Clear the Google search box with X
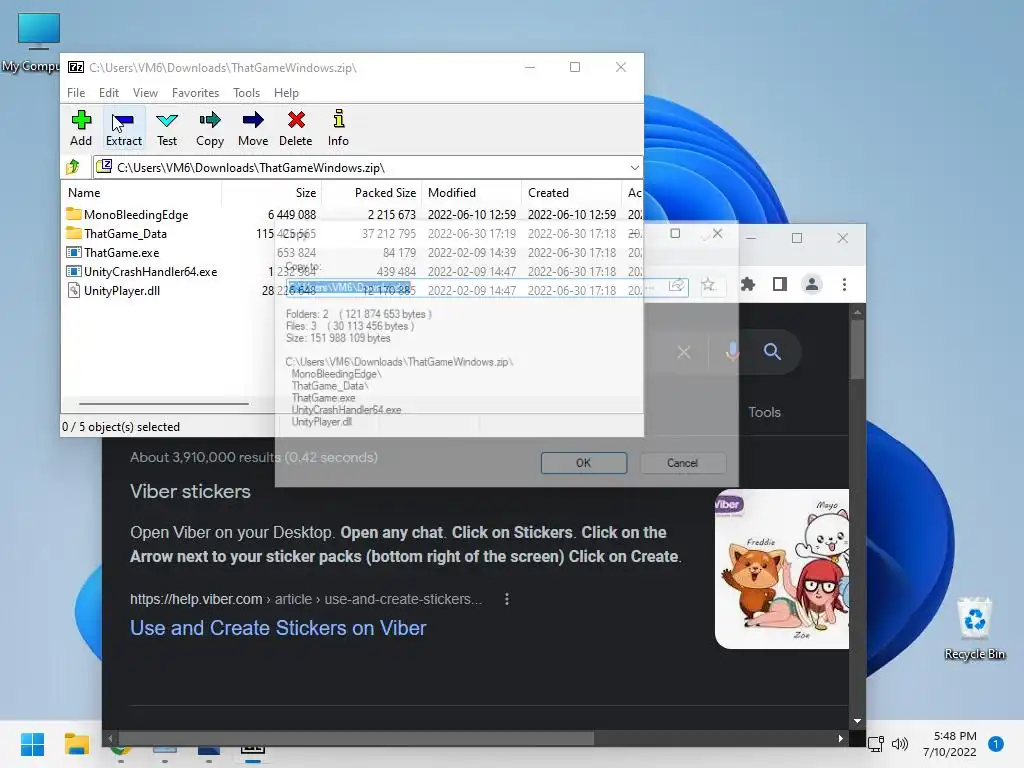This screenshot has height=768, width=1024. (x=684, y=352)
